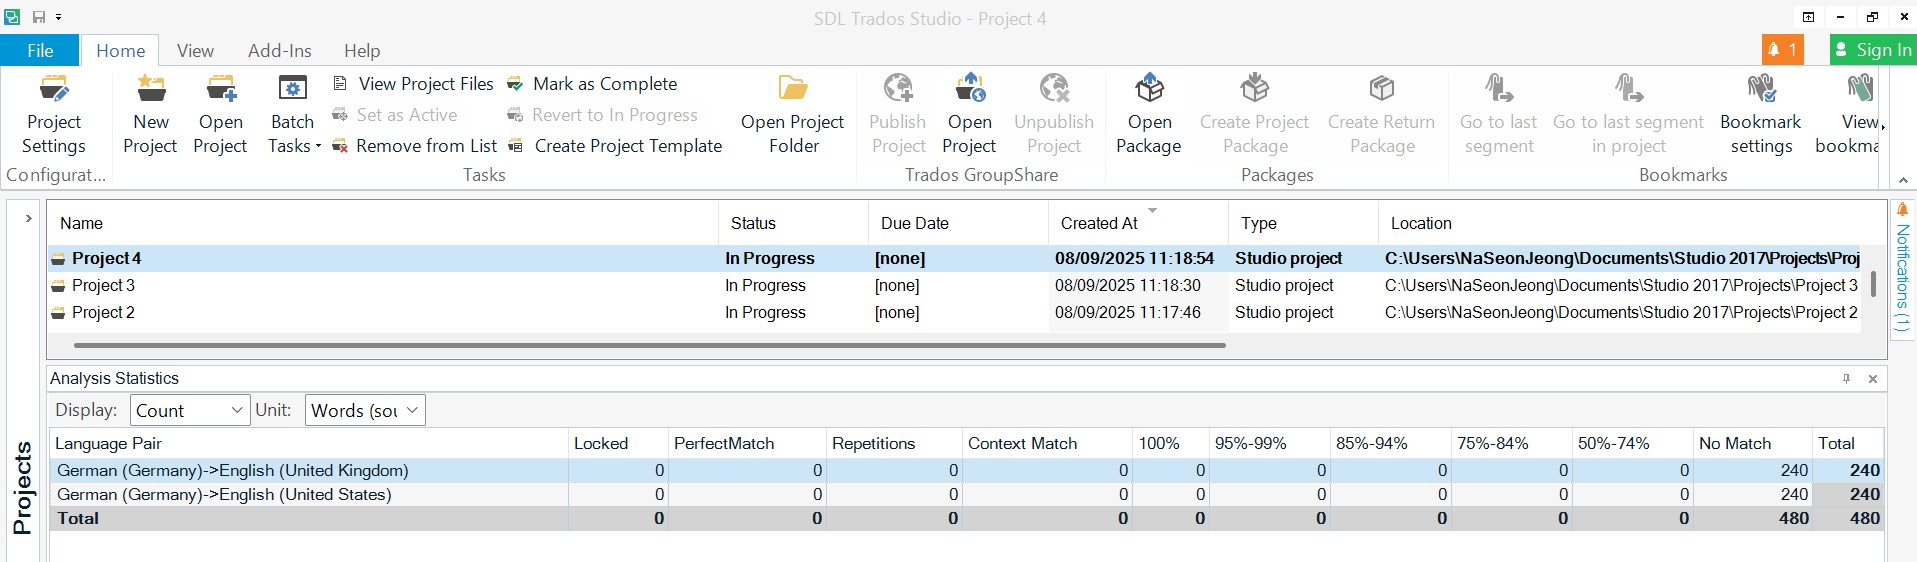Open the Unit Words dropdown
This screenshot has width=1917, height=562.
tap(365, 410)
